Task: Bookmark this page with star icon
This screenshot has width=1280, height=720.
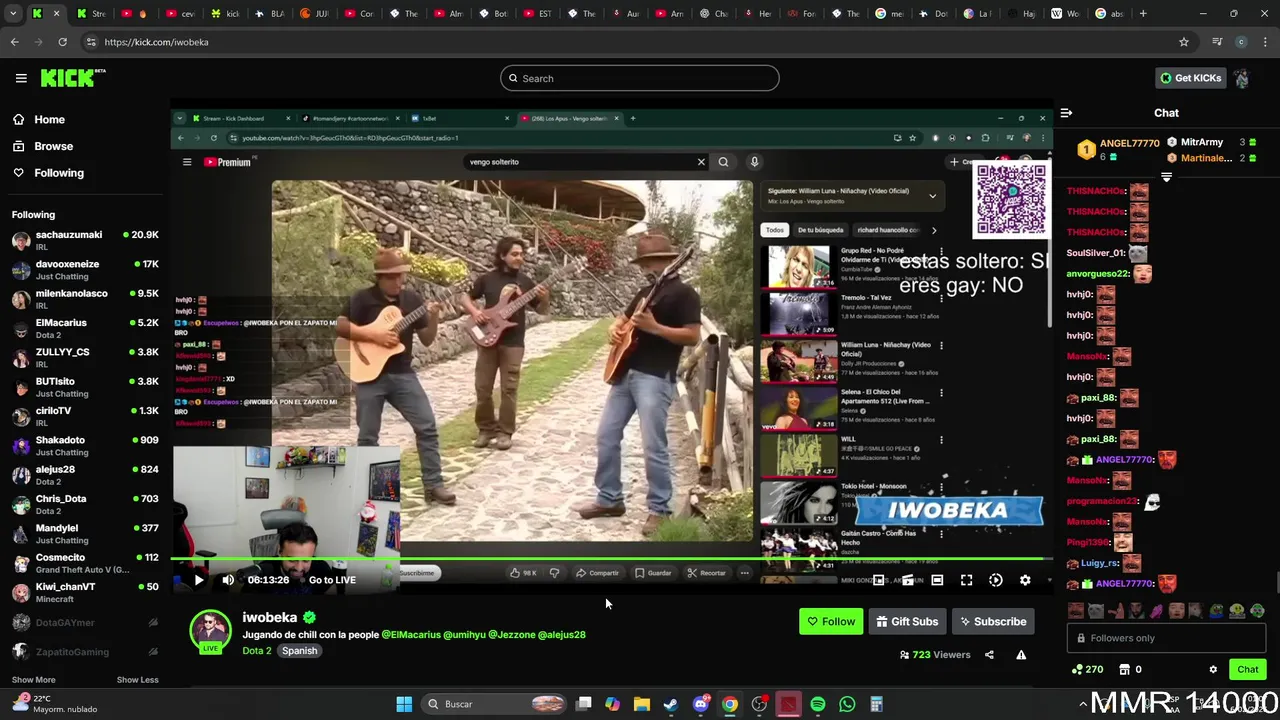Action: [x=1184, y=42]
